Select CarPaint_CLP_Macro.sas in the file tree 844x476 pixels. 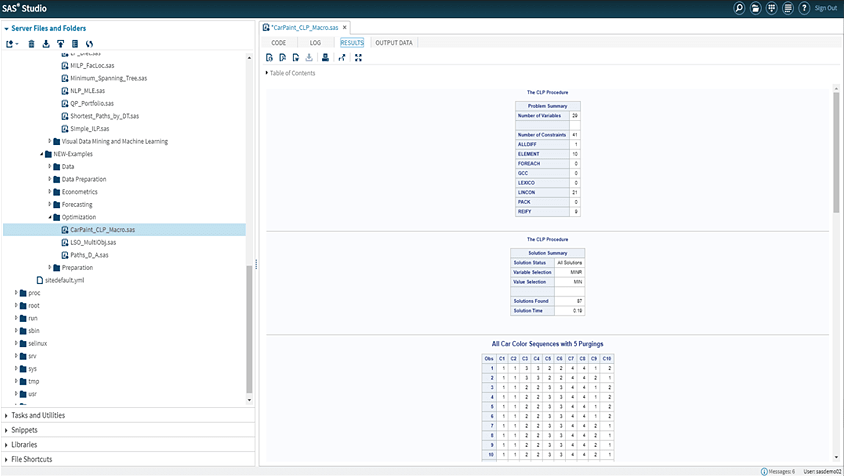click(124, 230)
